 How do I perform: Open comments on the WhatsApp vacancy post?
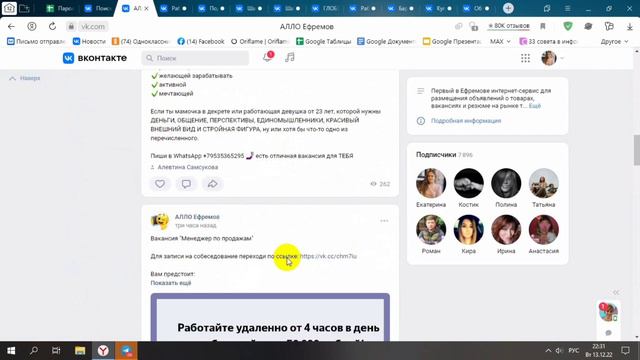[x=186, y=184]
